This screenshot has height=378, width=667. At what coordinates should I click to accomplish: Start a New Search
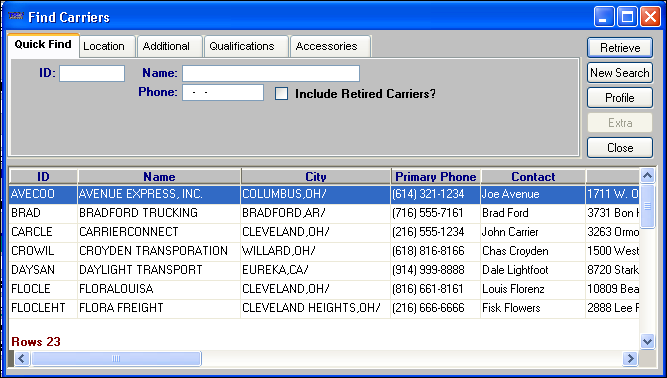tap(620, 73)
